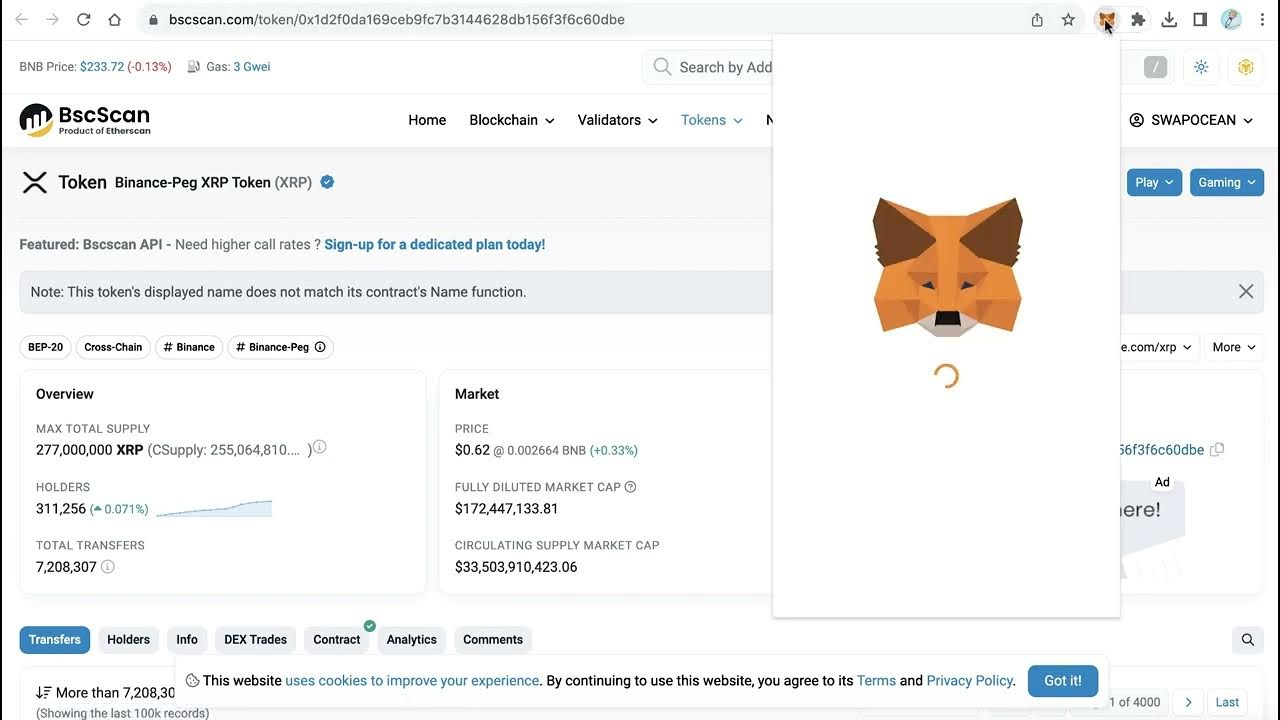The width and height of the screenshot is (1280, 720).
Task: Click the BNB chain cube icon
Action: [x=1245, y=67]
